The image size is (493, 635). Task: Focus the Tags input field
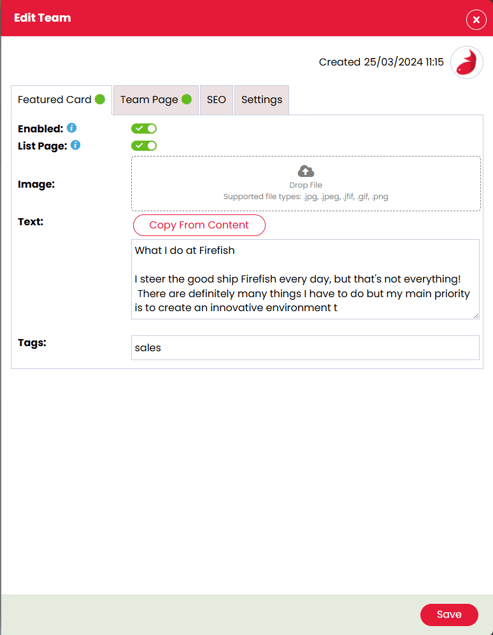point(305,347)
